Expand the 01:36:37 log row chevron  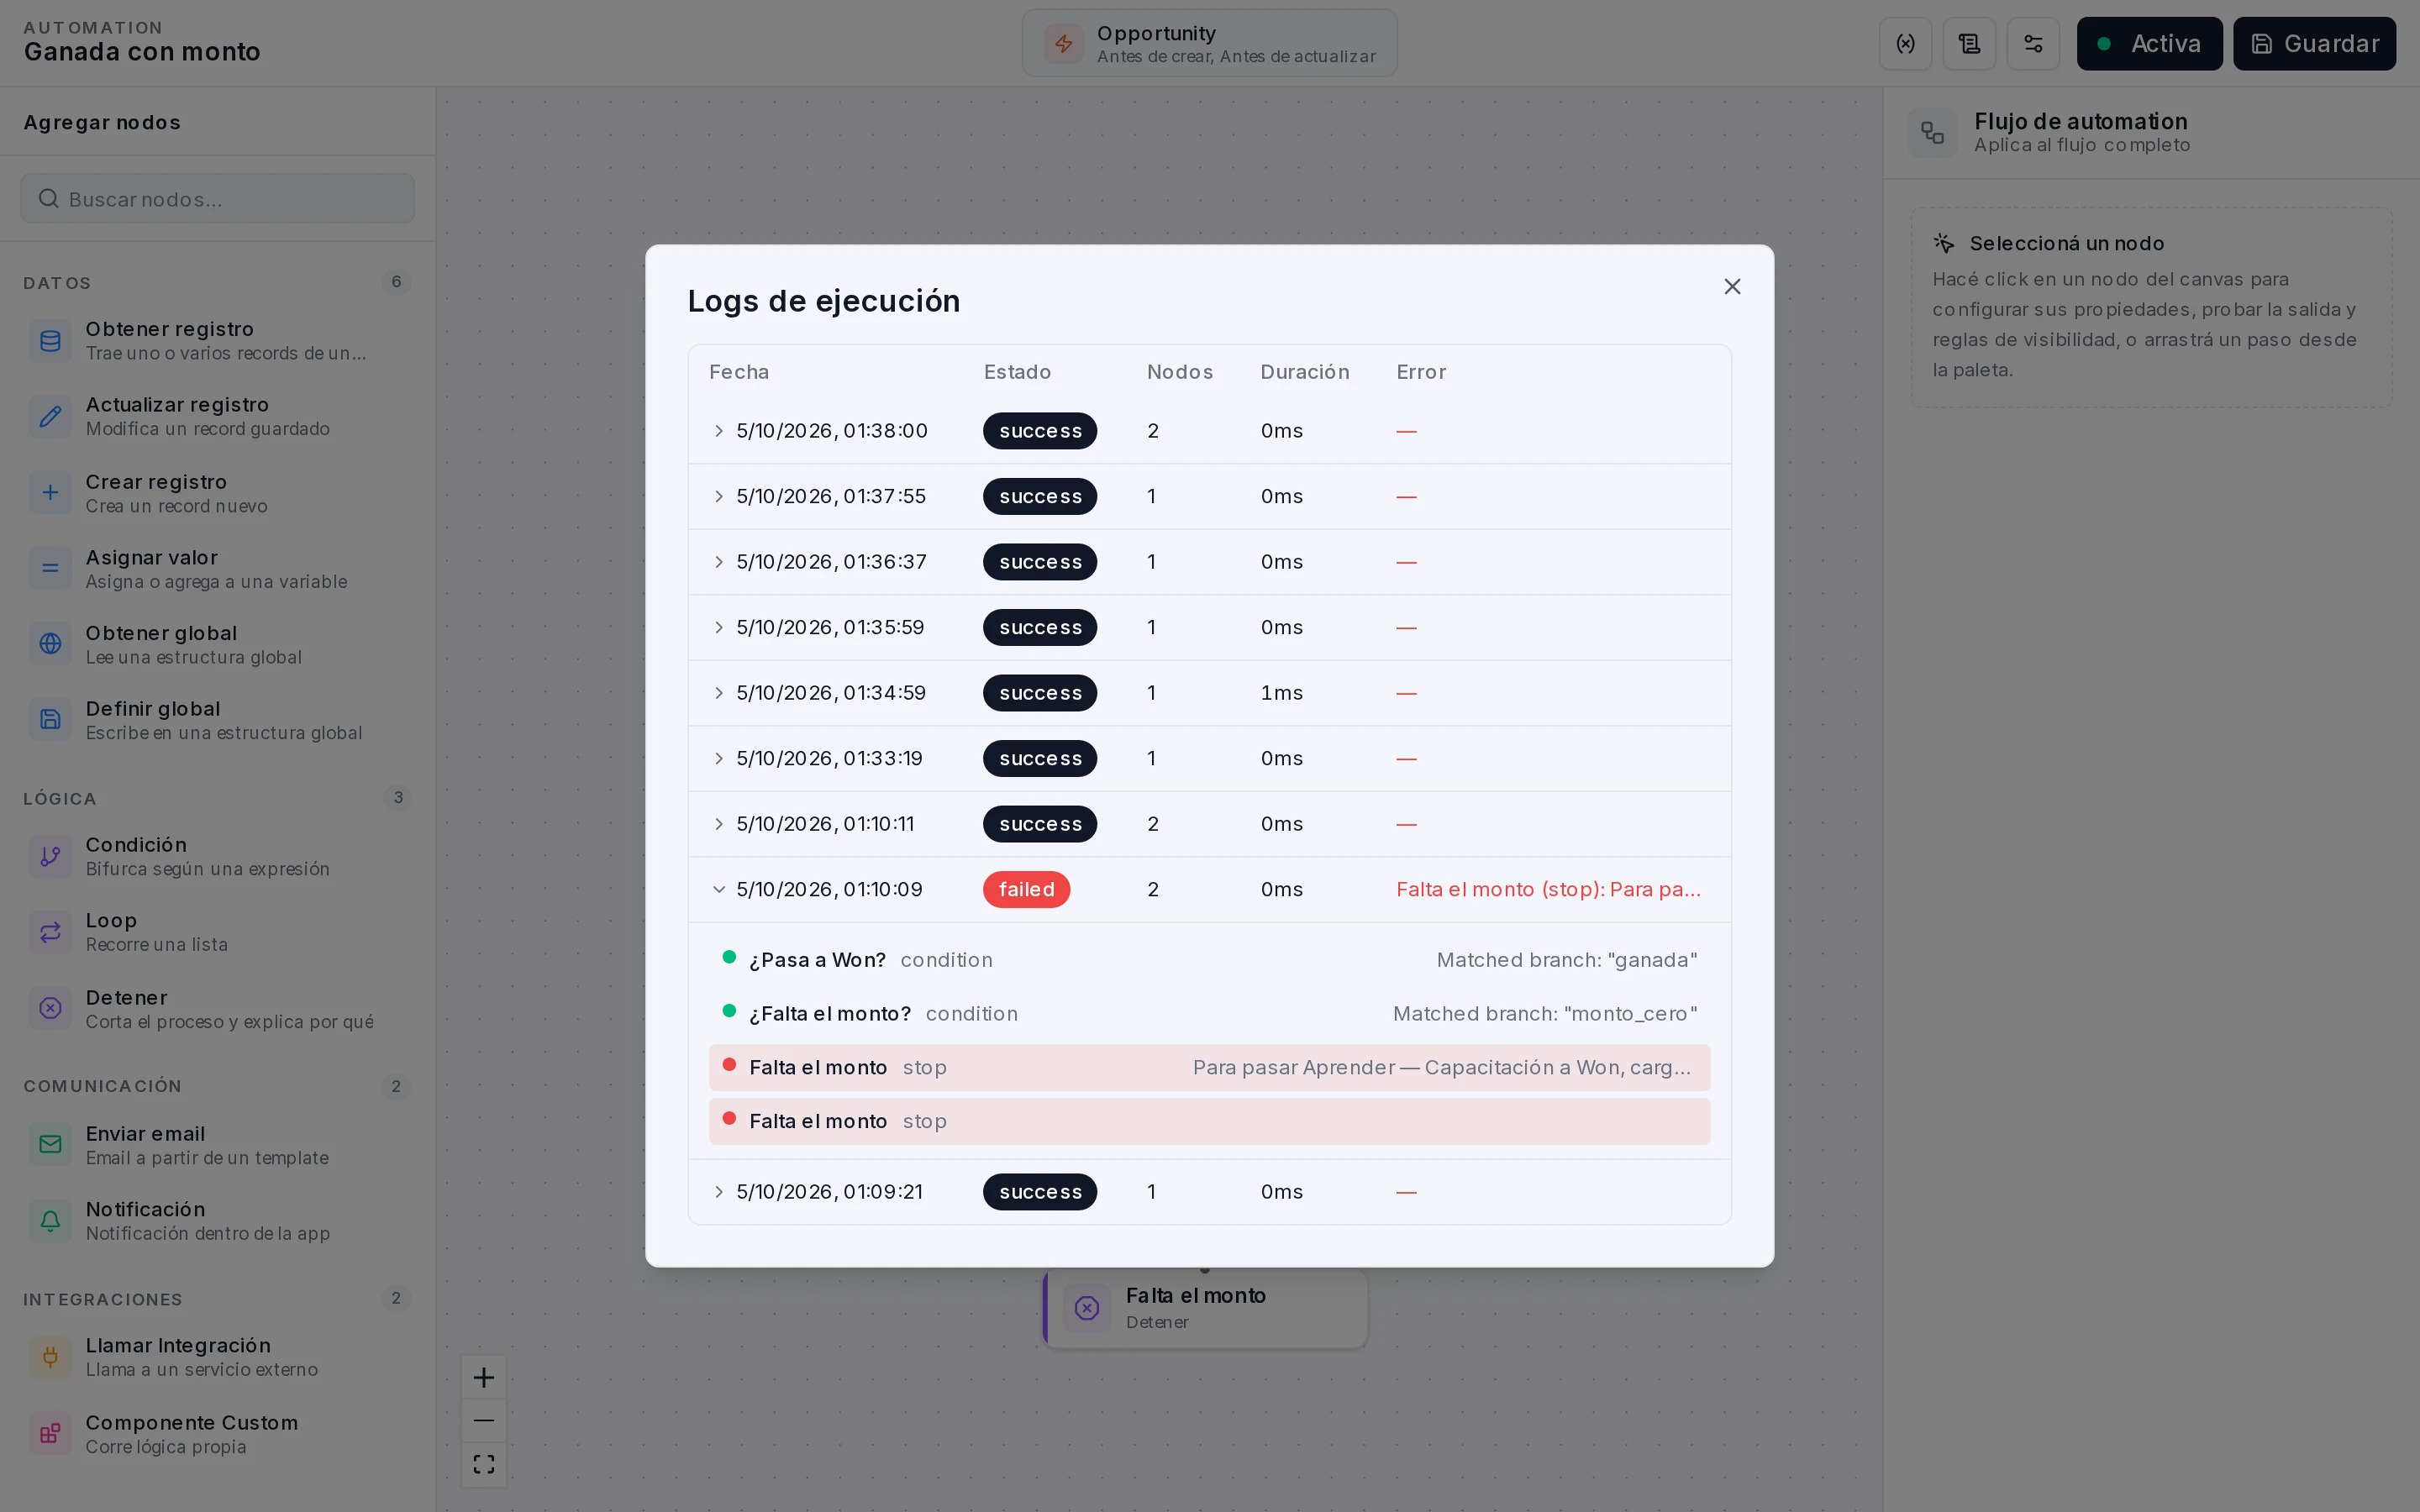pyautogui.click(x=718, y=562)
